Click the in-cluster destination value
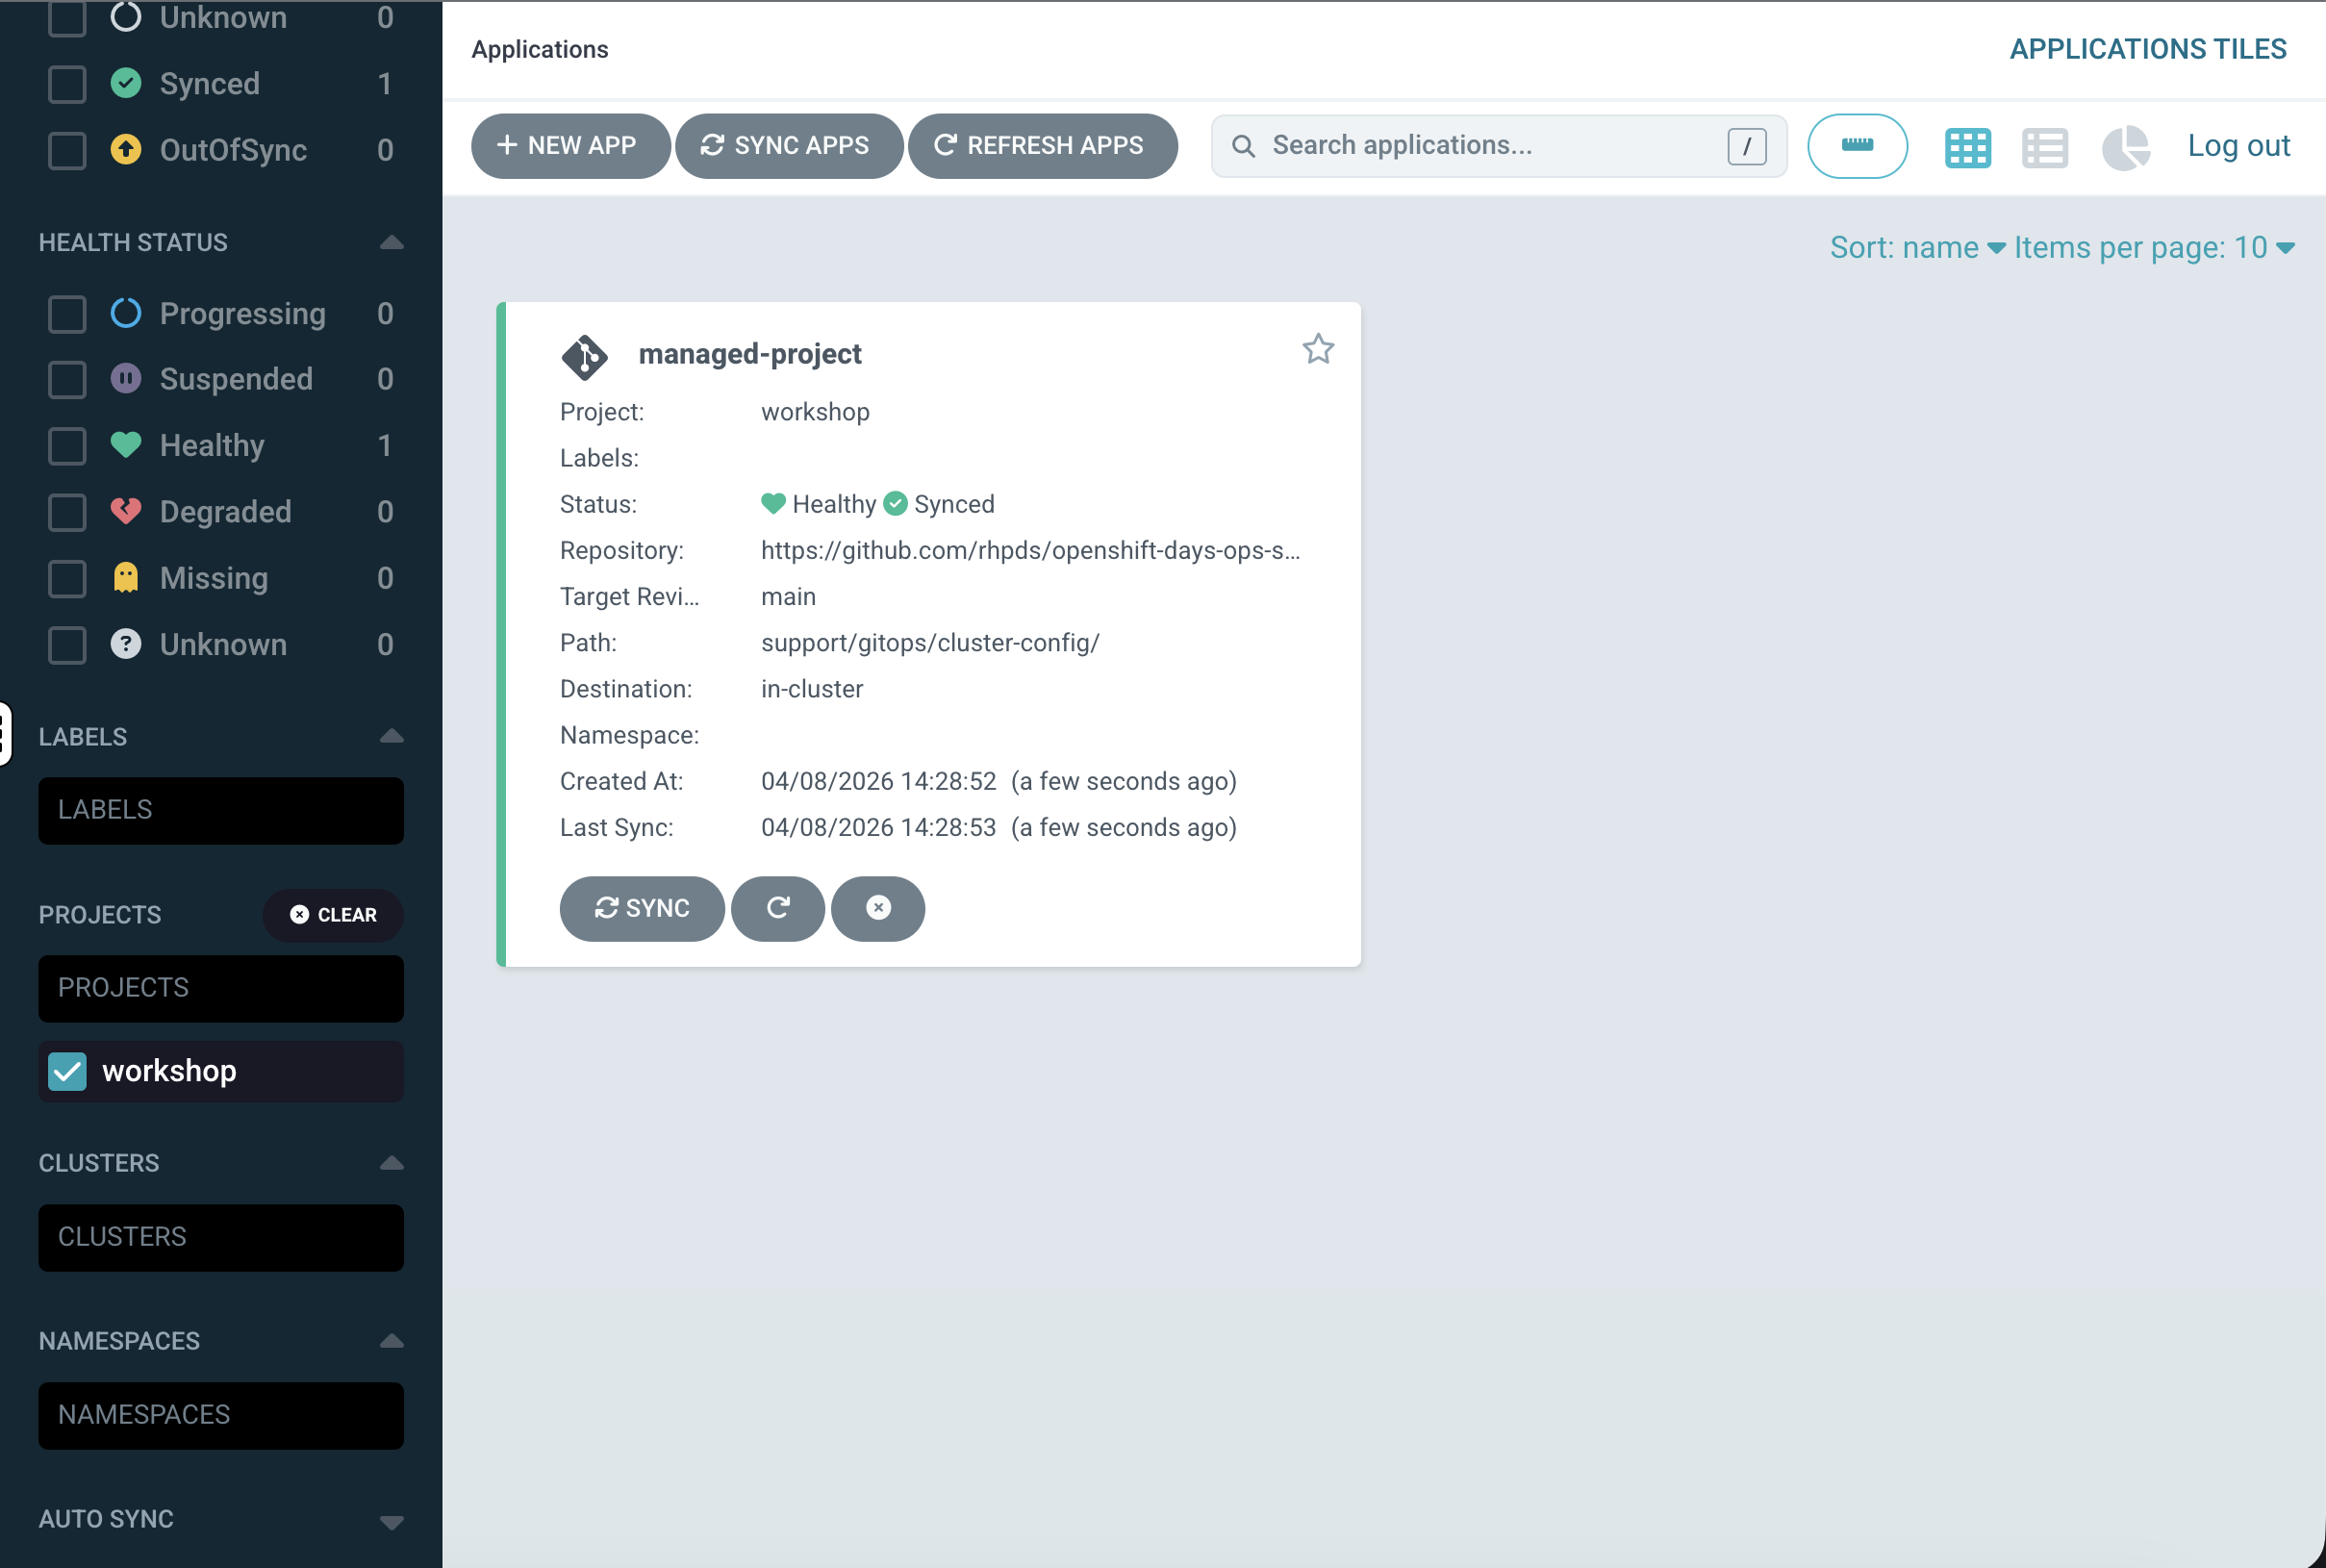The image size is (2326, 1568). (x=812, y=689)
